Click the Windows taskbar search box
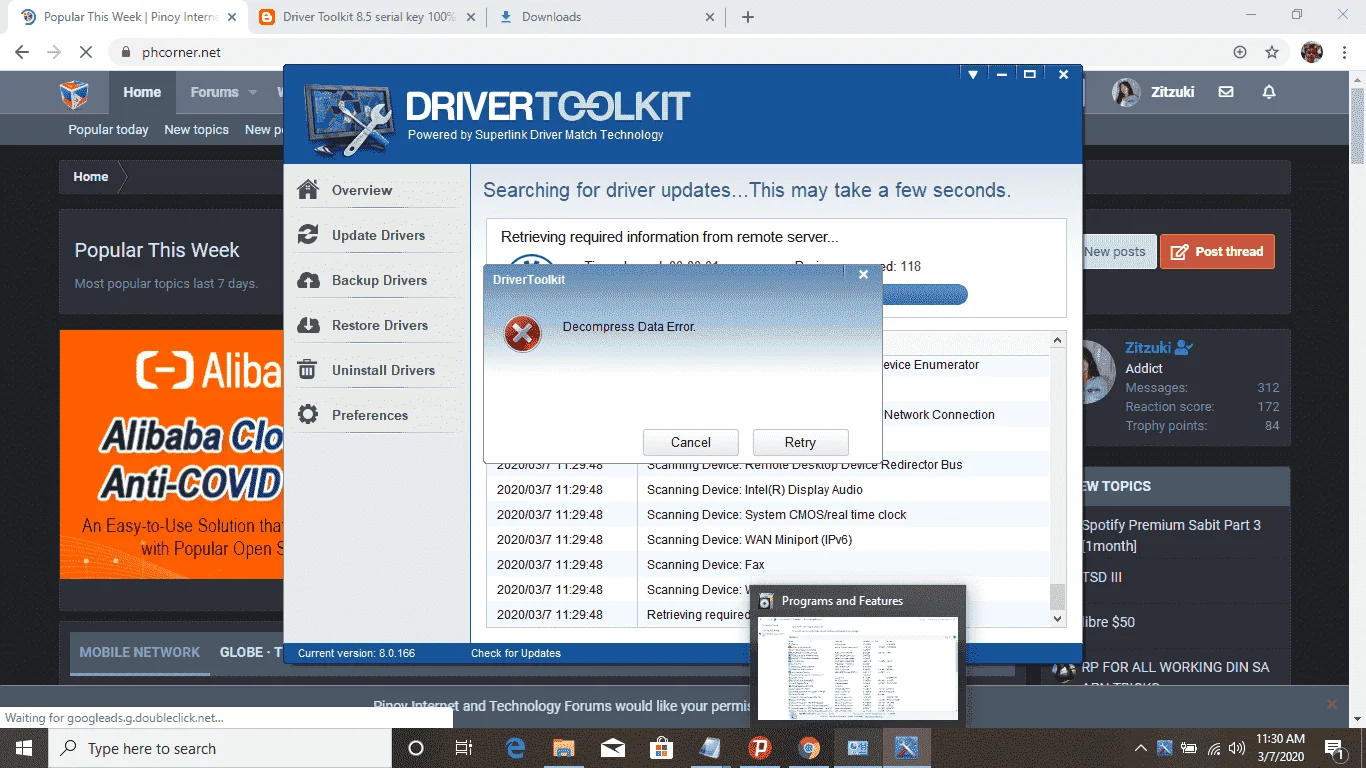Viewport: 1366px width, 768px height. coord(220,748)
